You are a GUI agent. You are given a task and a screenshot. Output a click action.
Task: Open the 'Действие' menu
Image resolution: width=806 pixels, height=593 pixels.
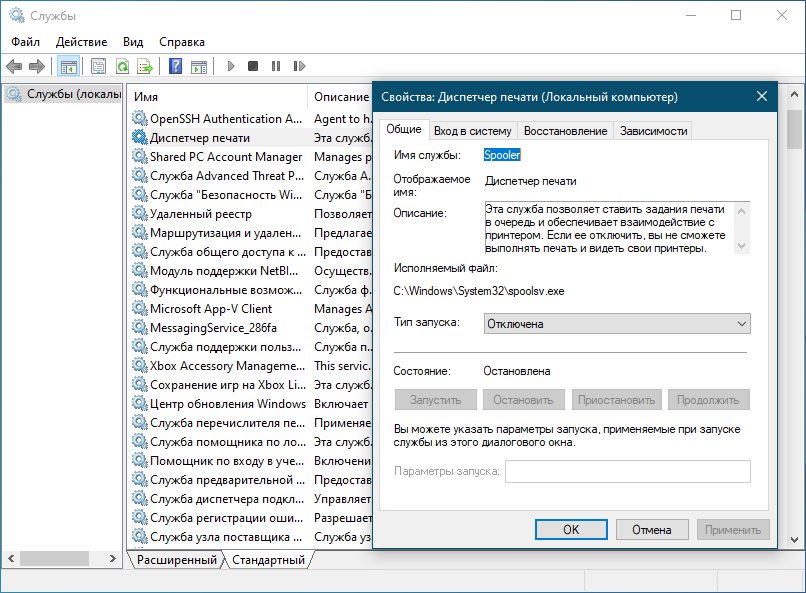(81, 42)
